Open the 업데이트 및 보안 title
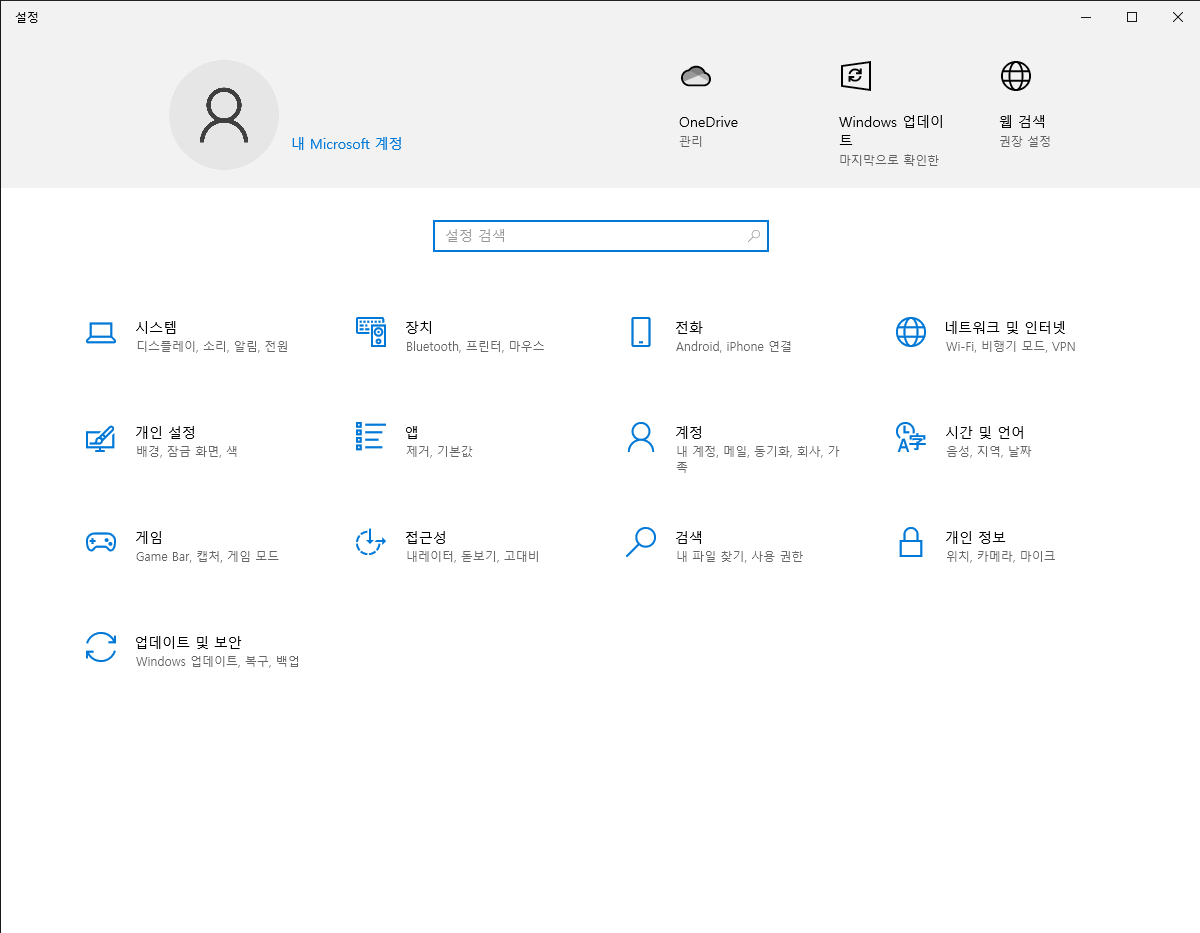 tap(188, 642)
